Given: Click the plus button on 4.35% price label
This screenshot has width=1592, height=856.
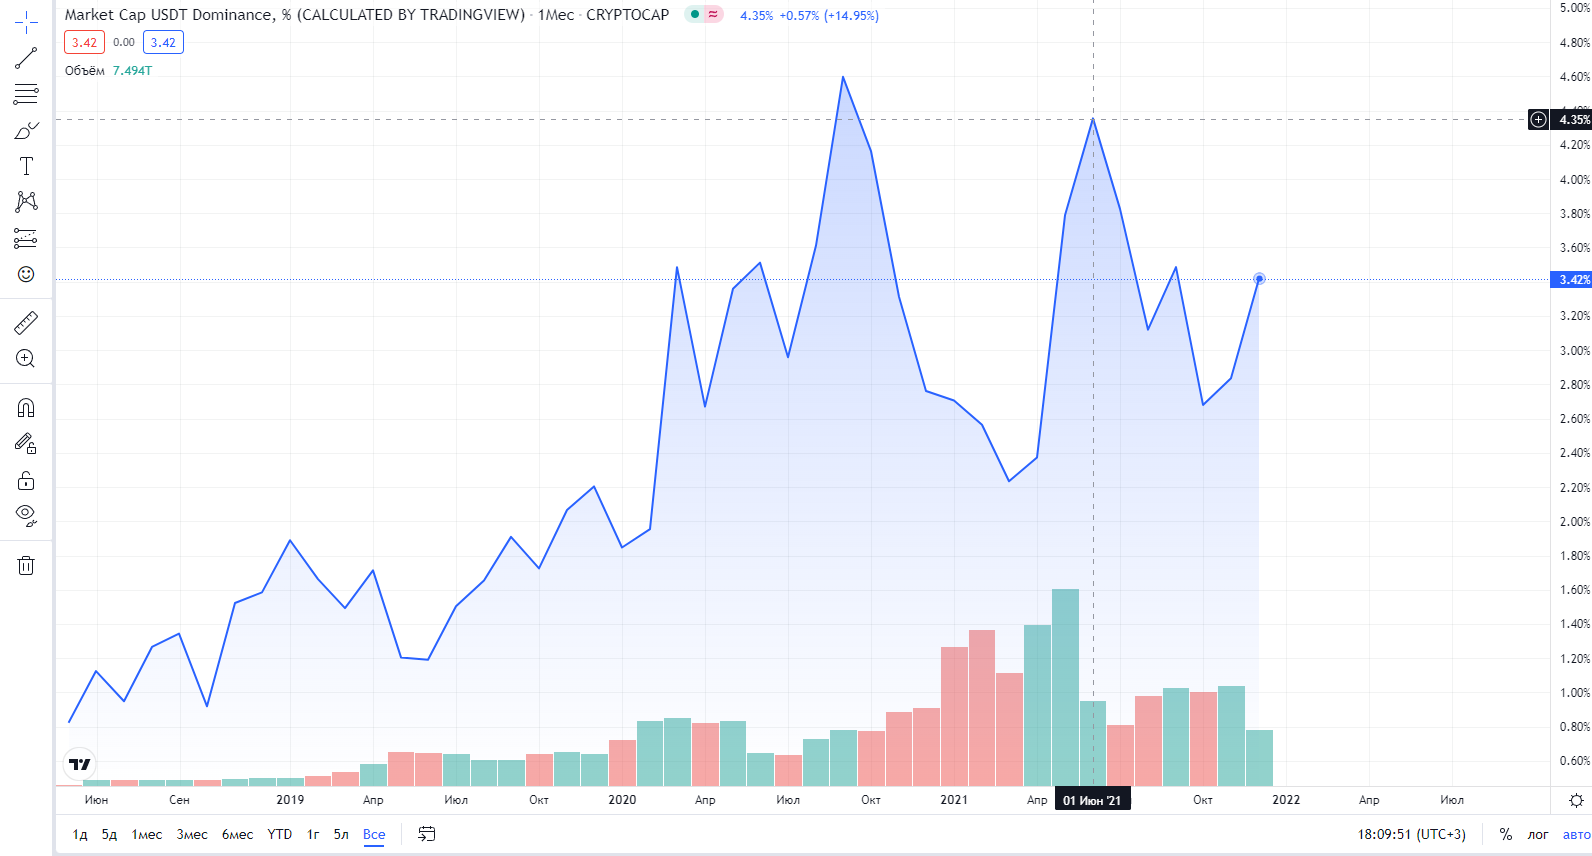Looking at the screenshot, I should pyautogui.click(x=1539, y=120).
